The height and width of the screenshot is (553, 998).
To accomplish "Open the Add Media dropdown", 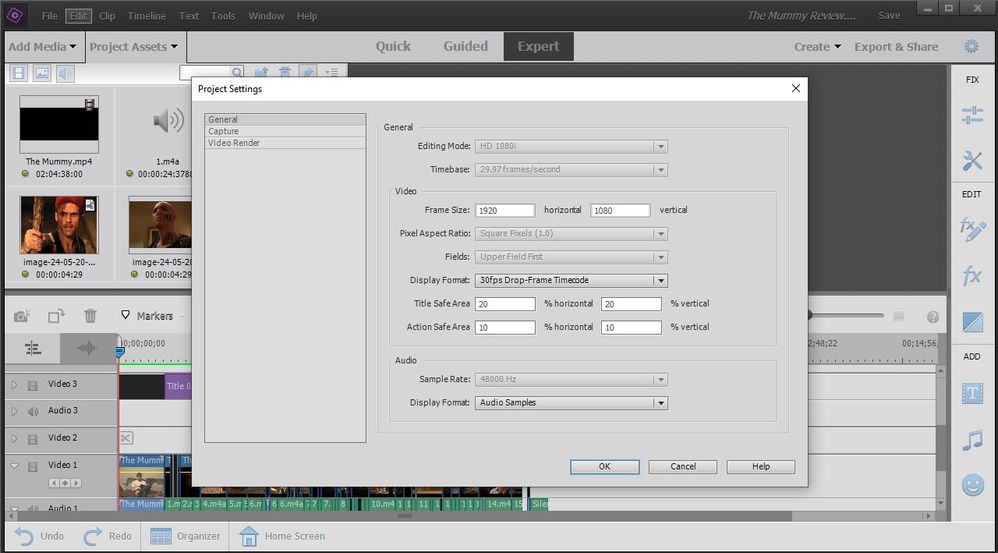I will pos(42,46).
